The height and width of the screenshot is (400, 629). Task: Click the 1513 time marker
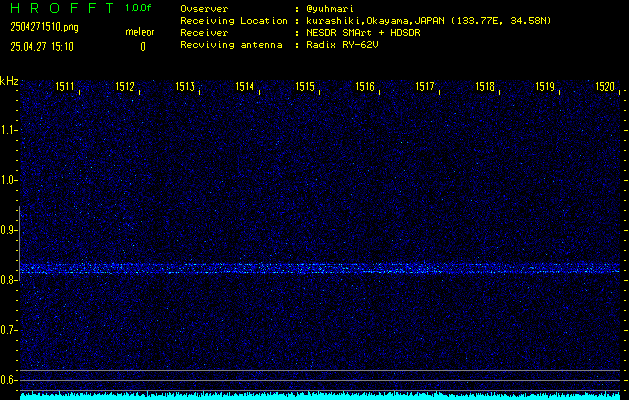click(x=185, y=87)
